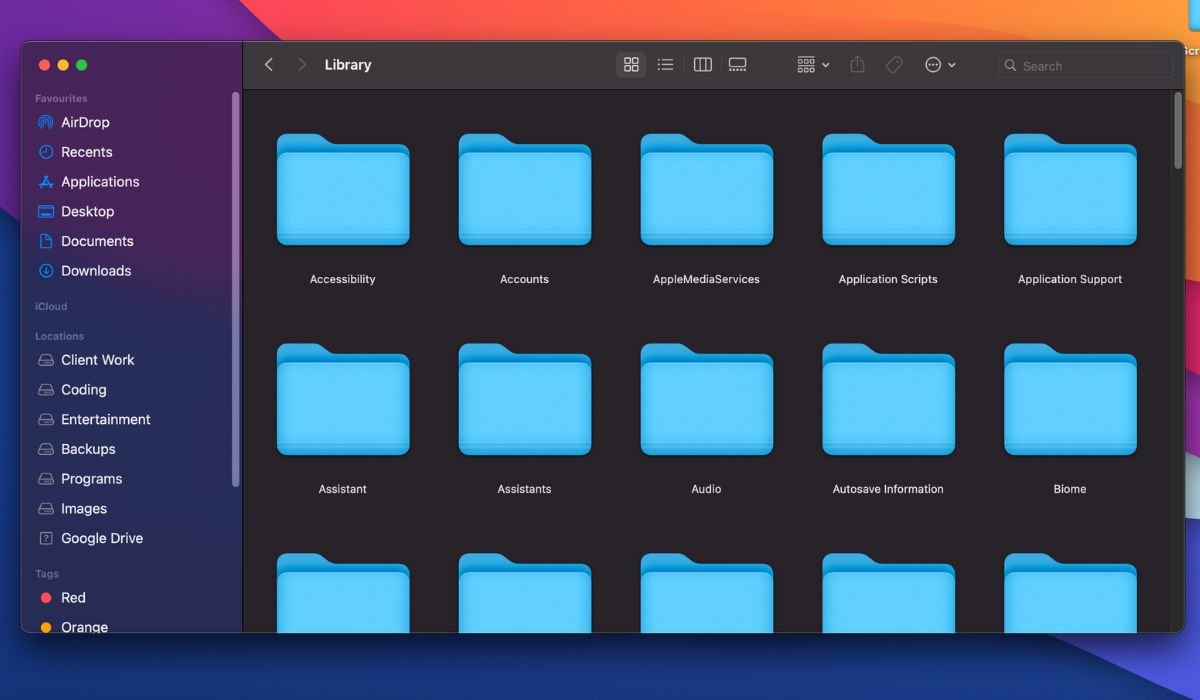Open the Backups drive
Viewport: 1200px width, 700px height.
click(x=88, y=449)
